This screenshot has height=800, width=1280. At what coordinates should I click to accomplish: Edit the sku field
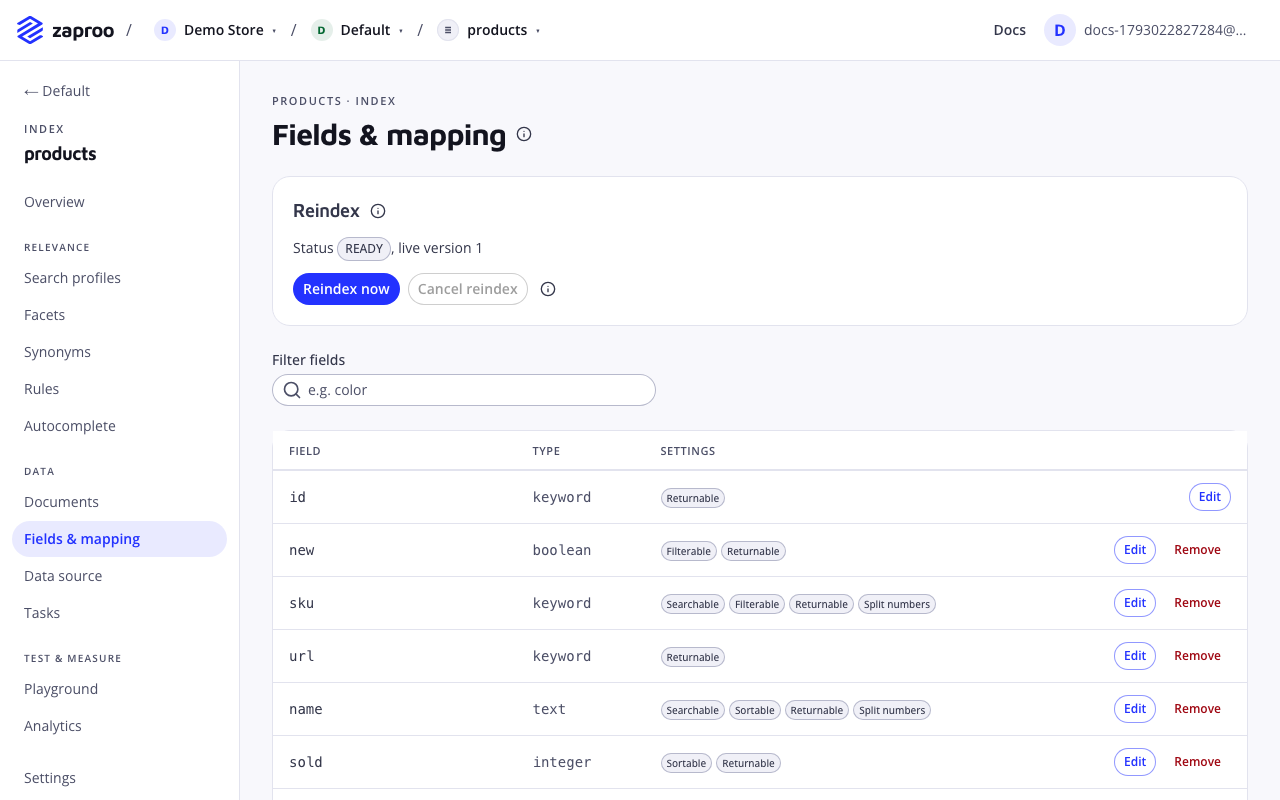(1135, 603)
